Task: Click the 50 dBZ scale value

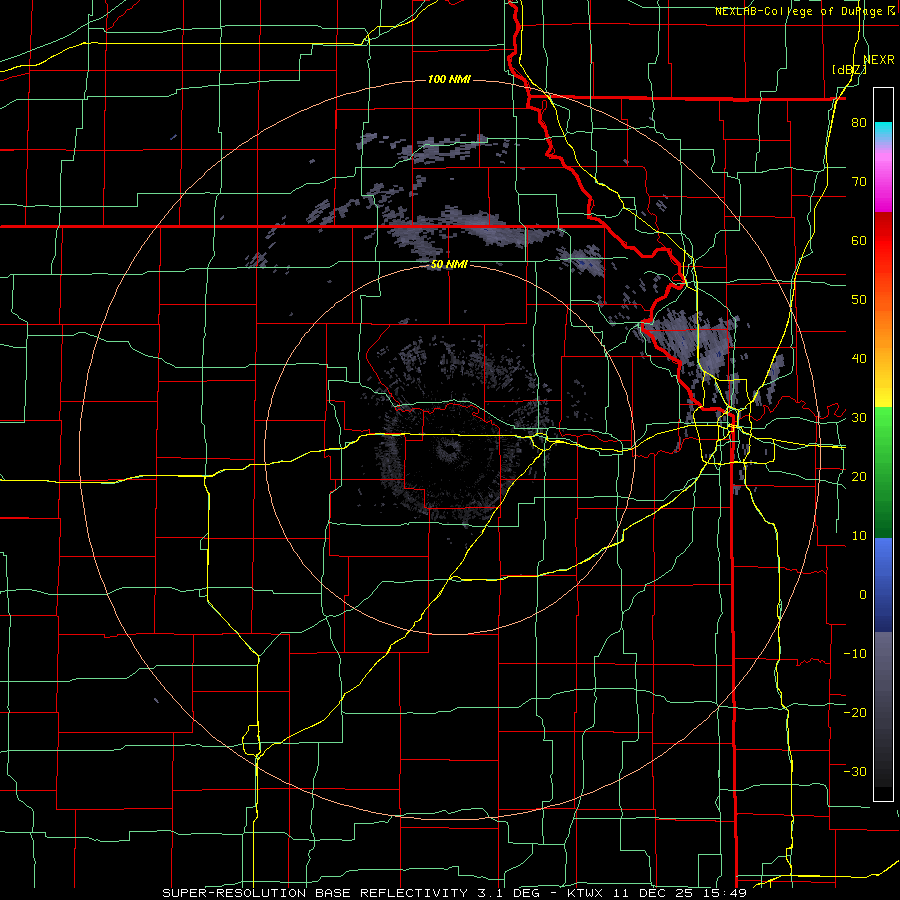Action: tap(859, 300)
